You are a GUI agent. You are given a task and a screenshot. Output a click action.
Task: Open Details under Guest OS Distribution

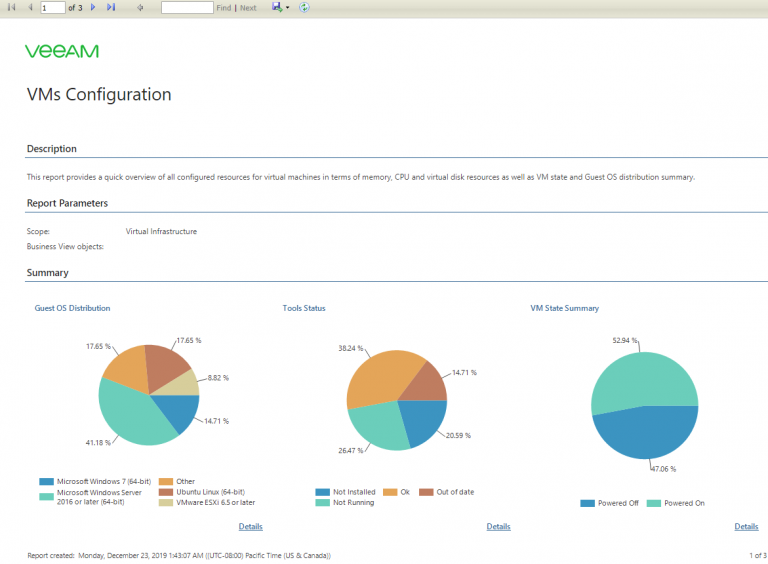(x=250, y=526)
